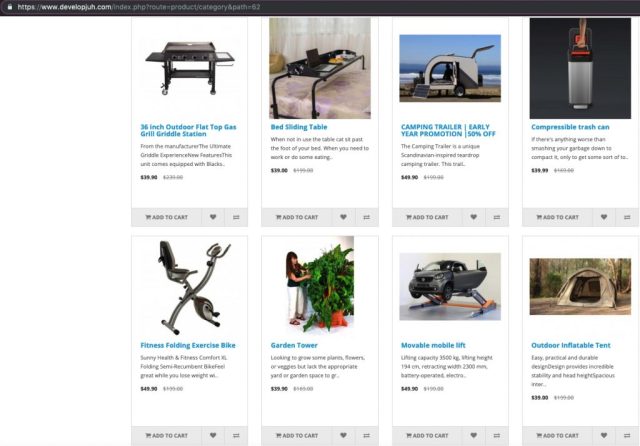The width and height of the screenshot is (640, 446).
Task: Add Gas Grill Griddle Station to wishlist
Action: (213, 217)
